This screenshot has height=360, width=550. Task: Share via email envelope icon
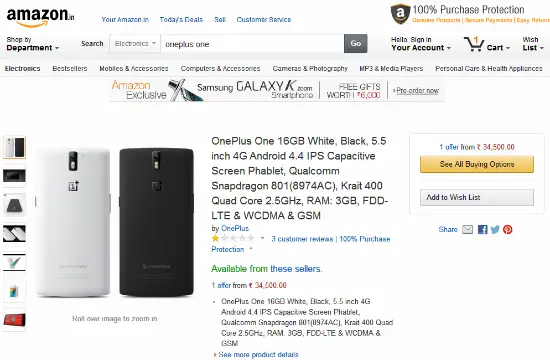pyautogui.click(x=468, y=229)
